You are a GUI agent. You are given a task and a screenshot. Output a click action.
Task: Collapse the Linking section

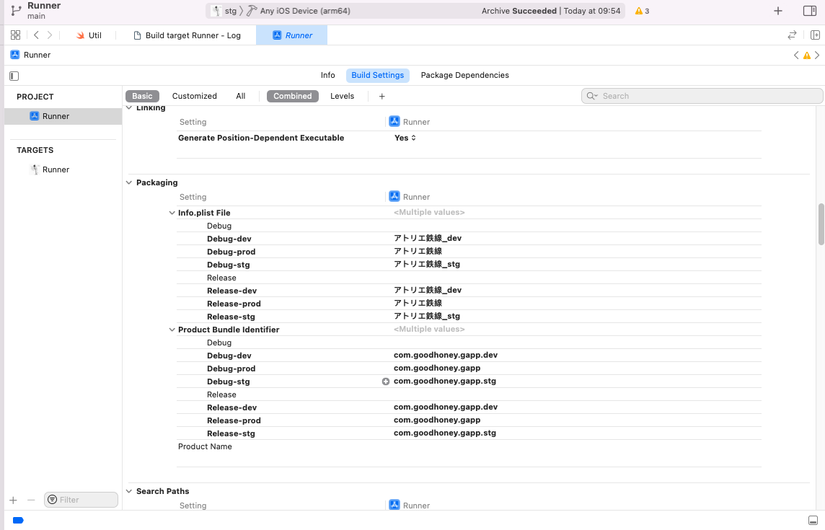tap(129, 108)
